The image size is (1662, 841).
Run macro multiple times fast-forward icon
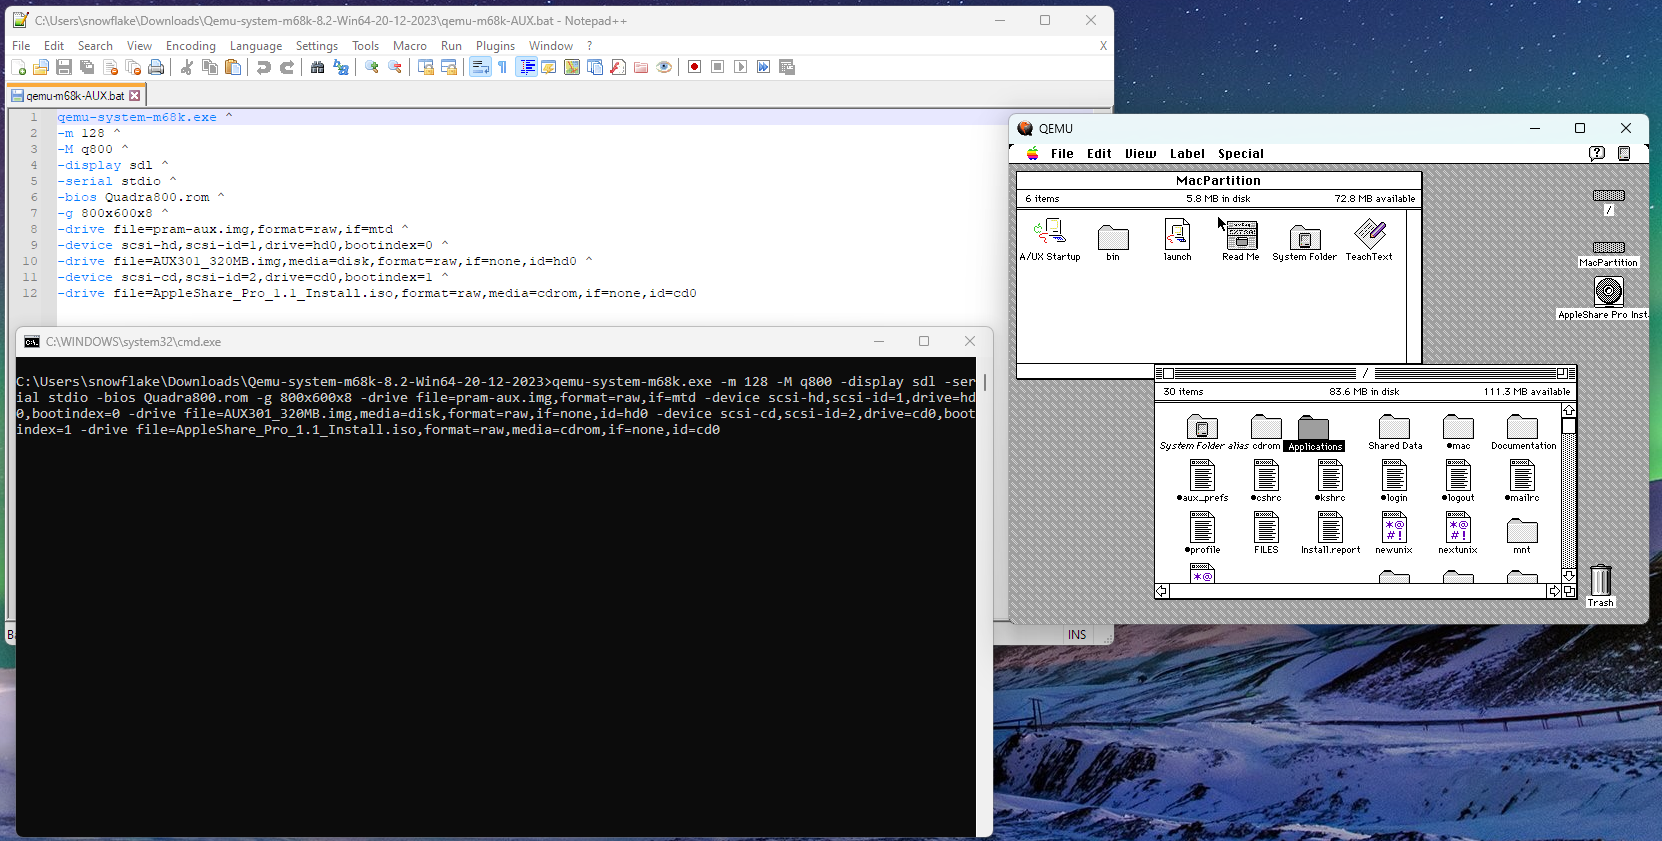[x=764, y=67]
